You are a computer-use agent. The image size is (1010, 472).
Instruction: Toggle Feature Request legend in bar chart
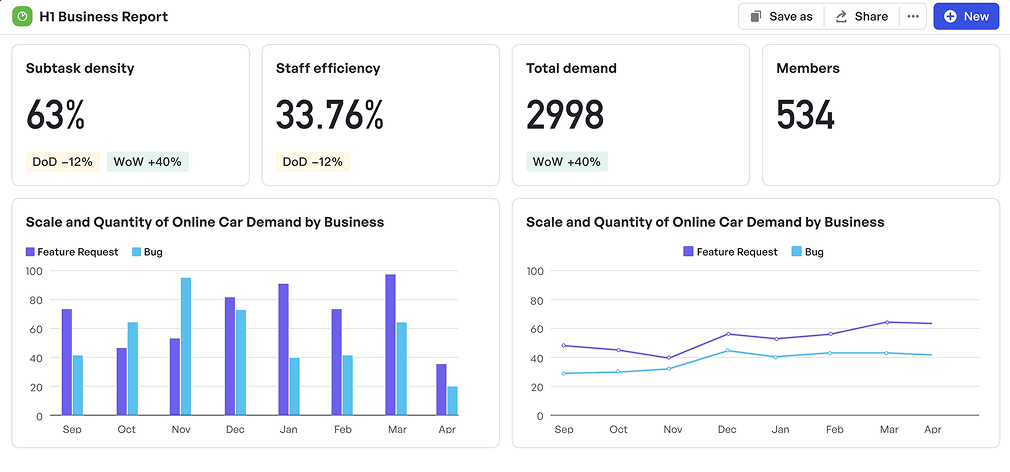click(x=72, y=252)
